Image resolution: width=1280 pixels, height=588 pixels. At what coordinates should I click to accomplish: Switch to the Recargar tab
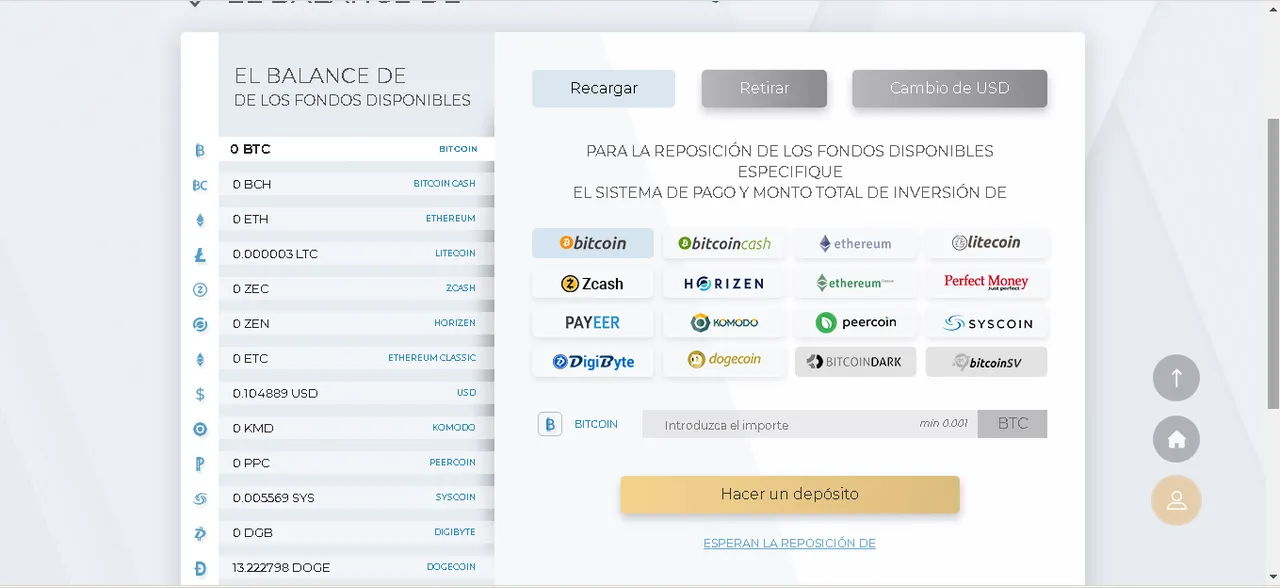(603, 88)
